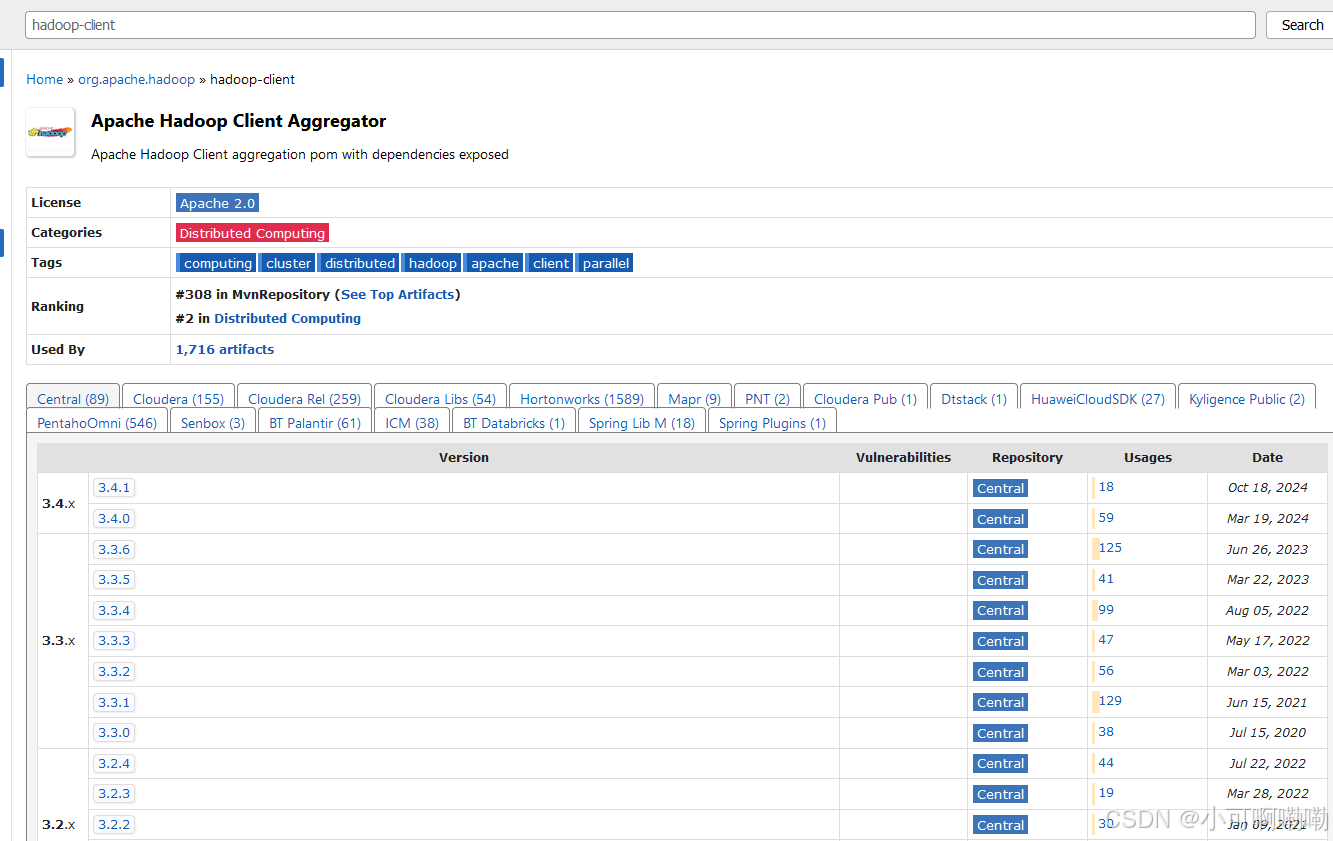Open 129 usages for version 3.3.1

(1110, 701)
